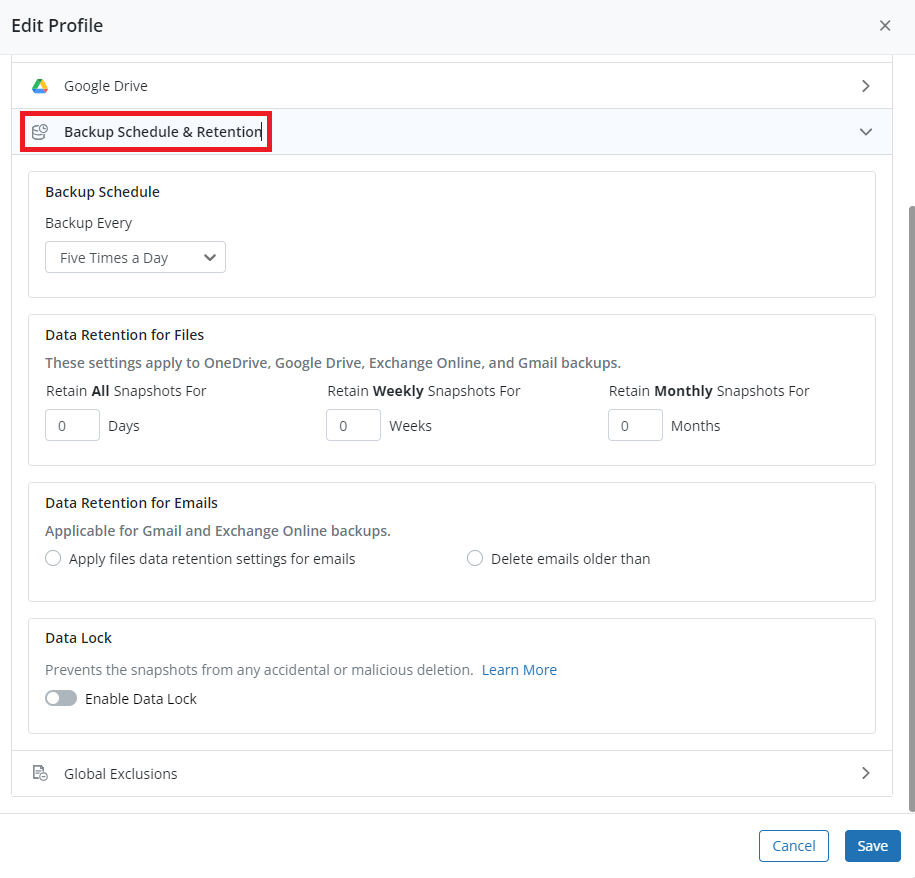Viewport: 915px width, 878px height.
Task: Open the Global Exclusions section row
Action: [452, 774]
